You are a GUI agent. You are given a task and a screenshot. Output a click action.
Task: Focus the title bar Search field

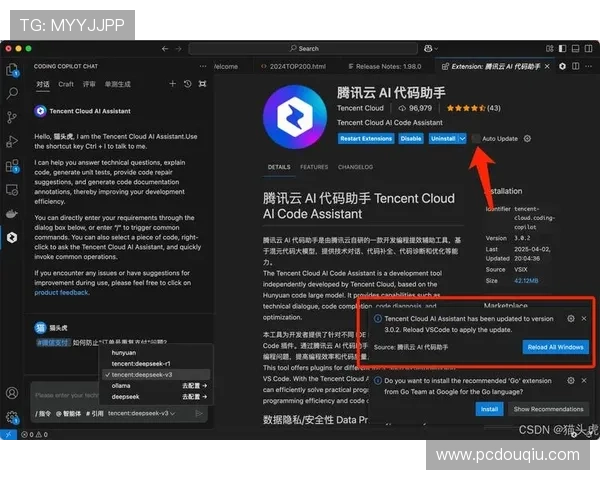303,49
